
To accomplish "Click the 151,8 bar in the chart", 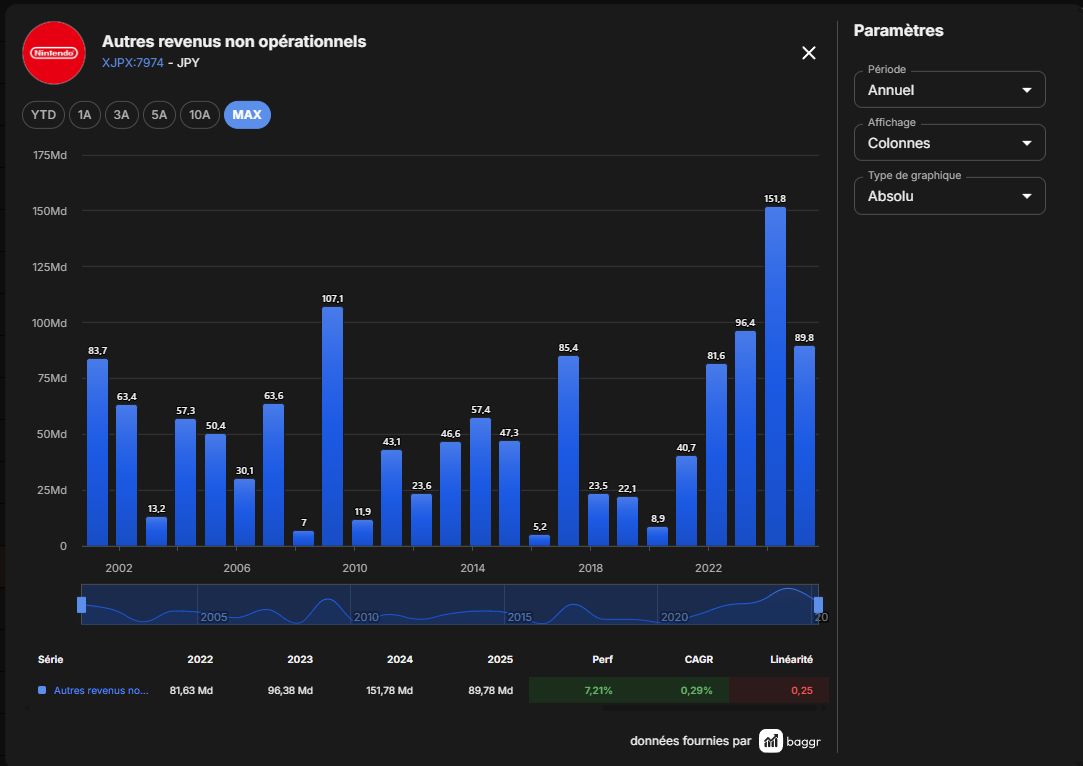I will [x=775, y=376].
